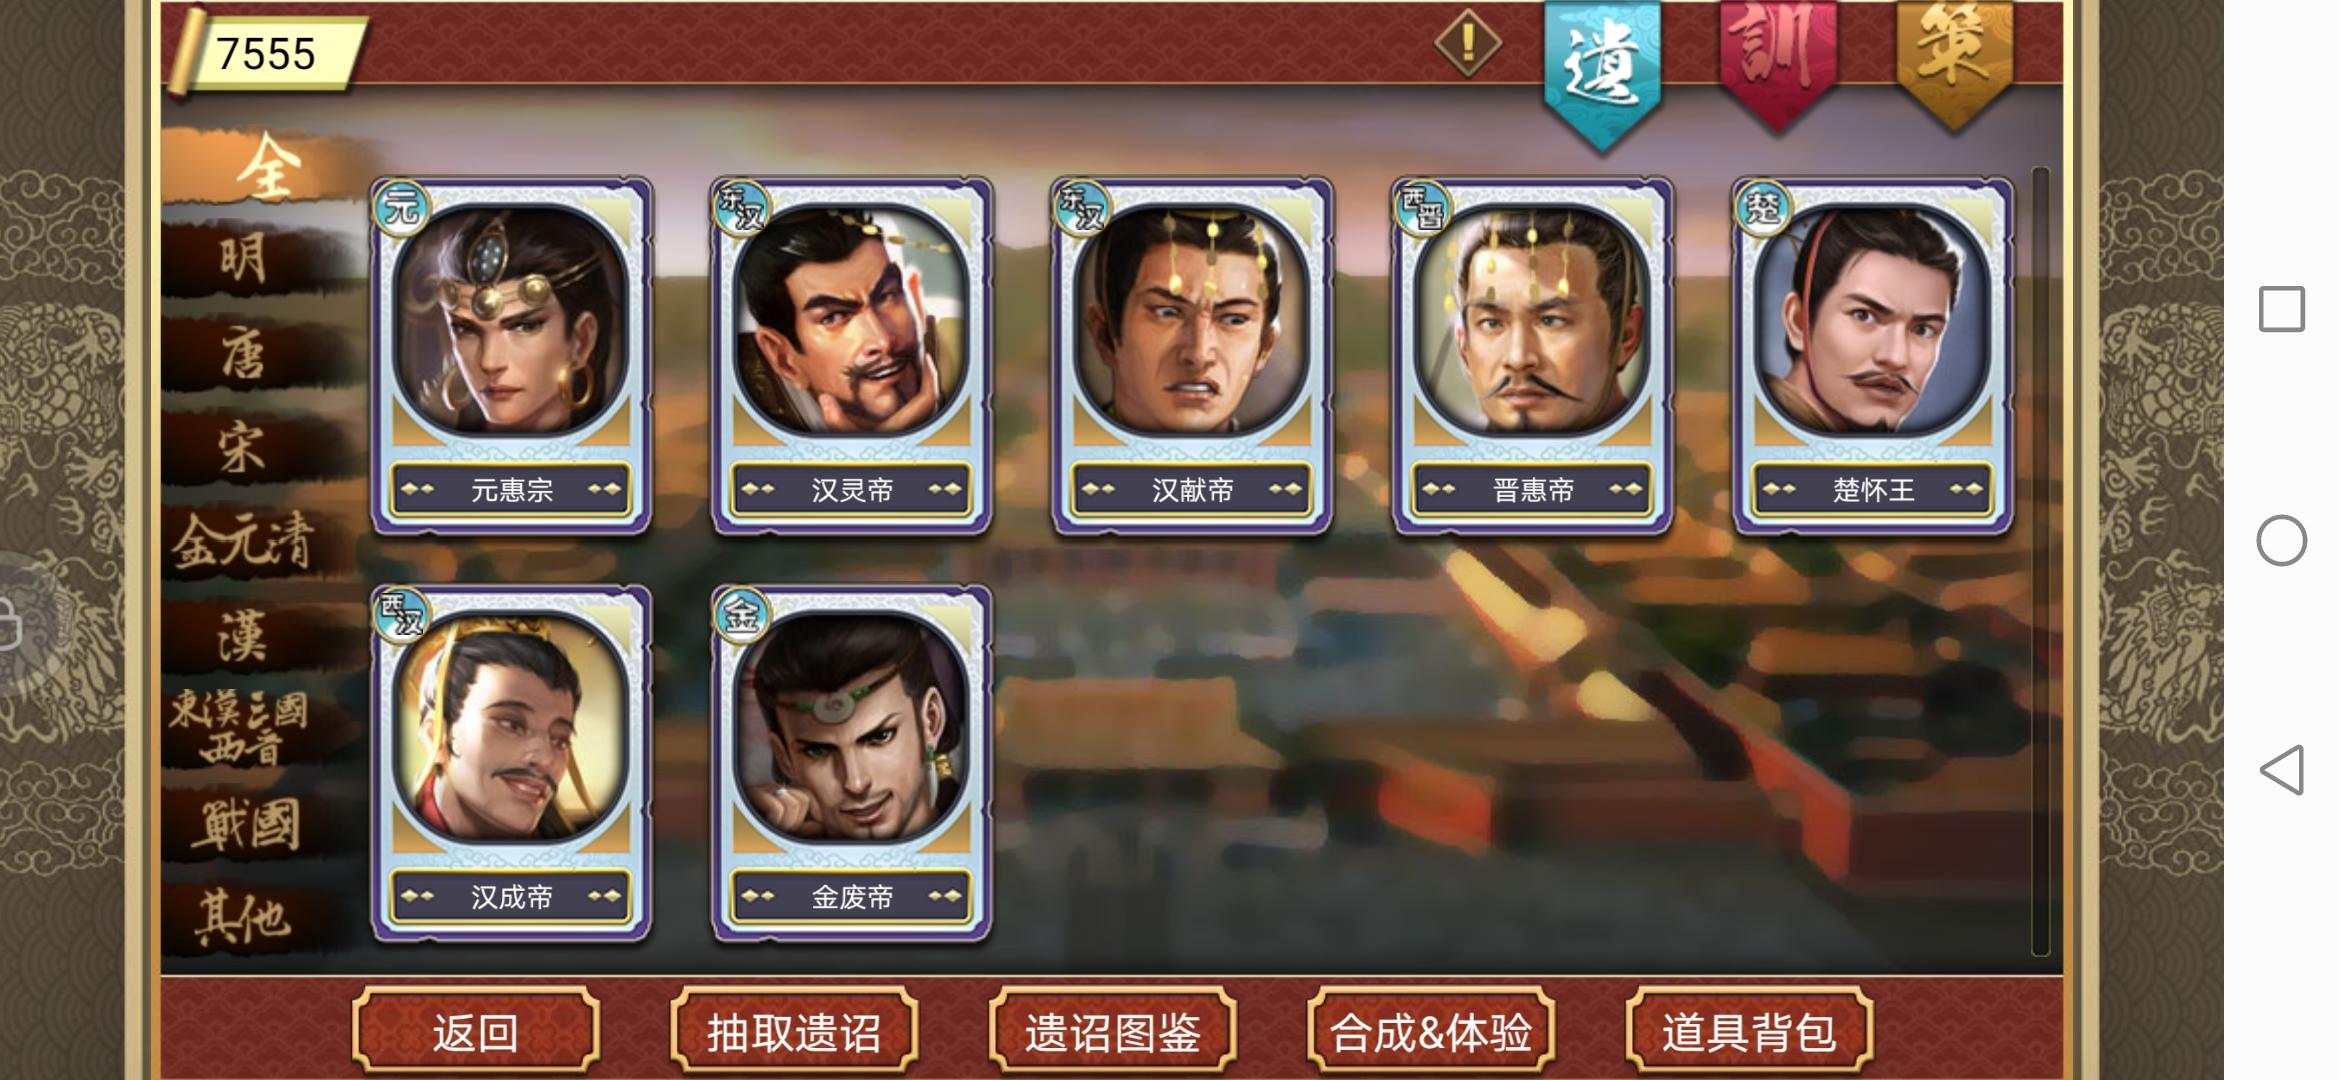This screenshot has height=1080, width=2340.
Task: Tap the exclamation warning diamond icon
Action: pos(1467,42)
